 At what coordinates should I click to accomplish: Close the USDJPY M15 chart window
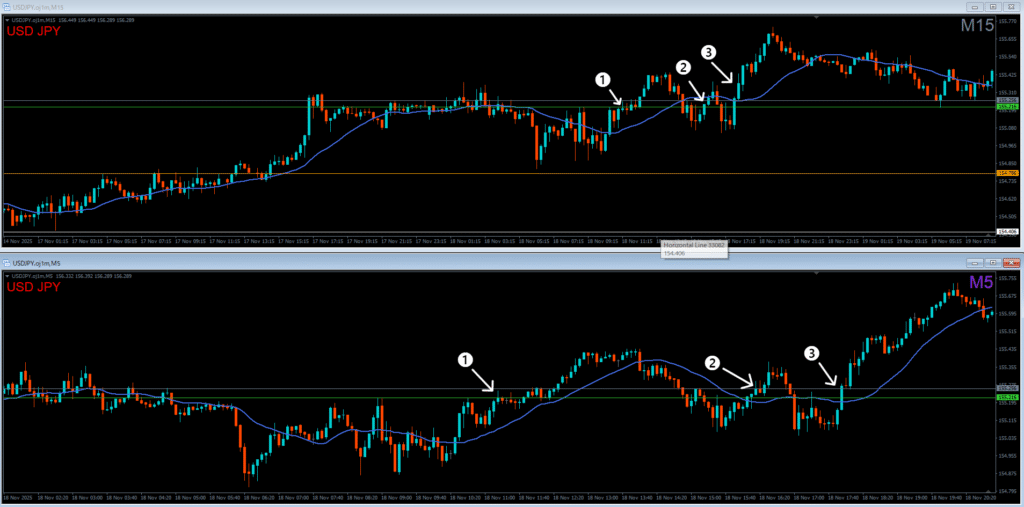click(x=1010, y=7)
